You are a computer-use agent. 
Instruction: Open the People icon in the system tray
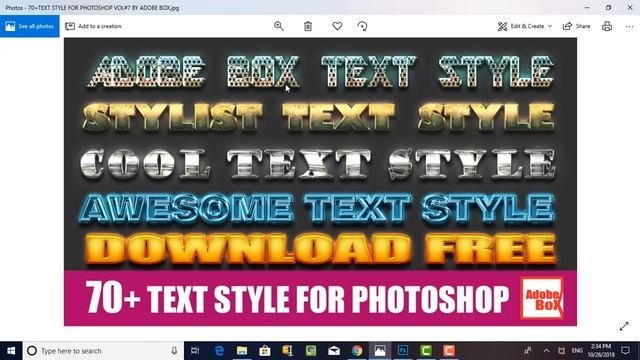tap(528, 351)
